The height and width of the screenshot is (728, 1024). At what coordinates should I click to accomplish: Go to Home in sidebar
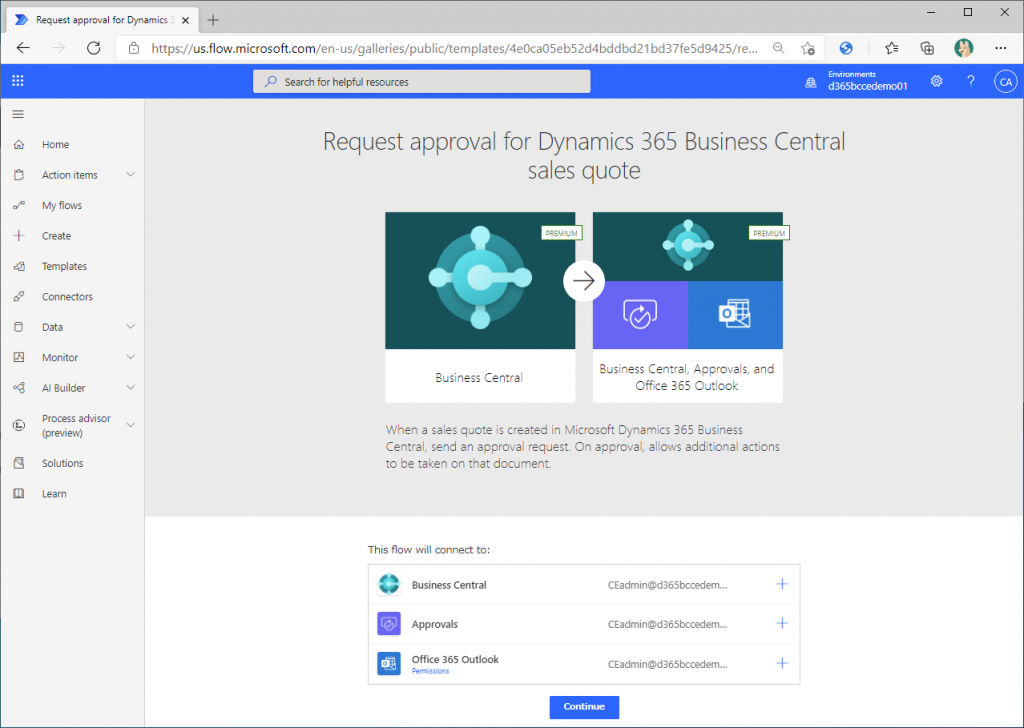(56, 144)
